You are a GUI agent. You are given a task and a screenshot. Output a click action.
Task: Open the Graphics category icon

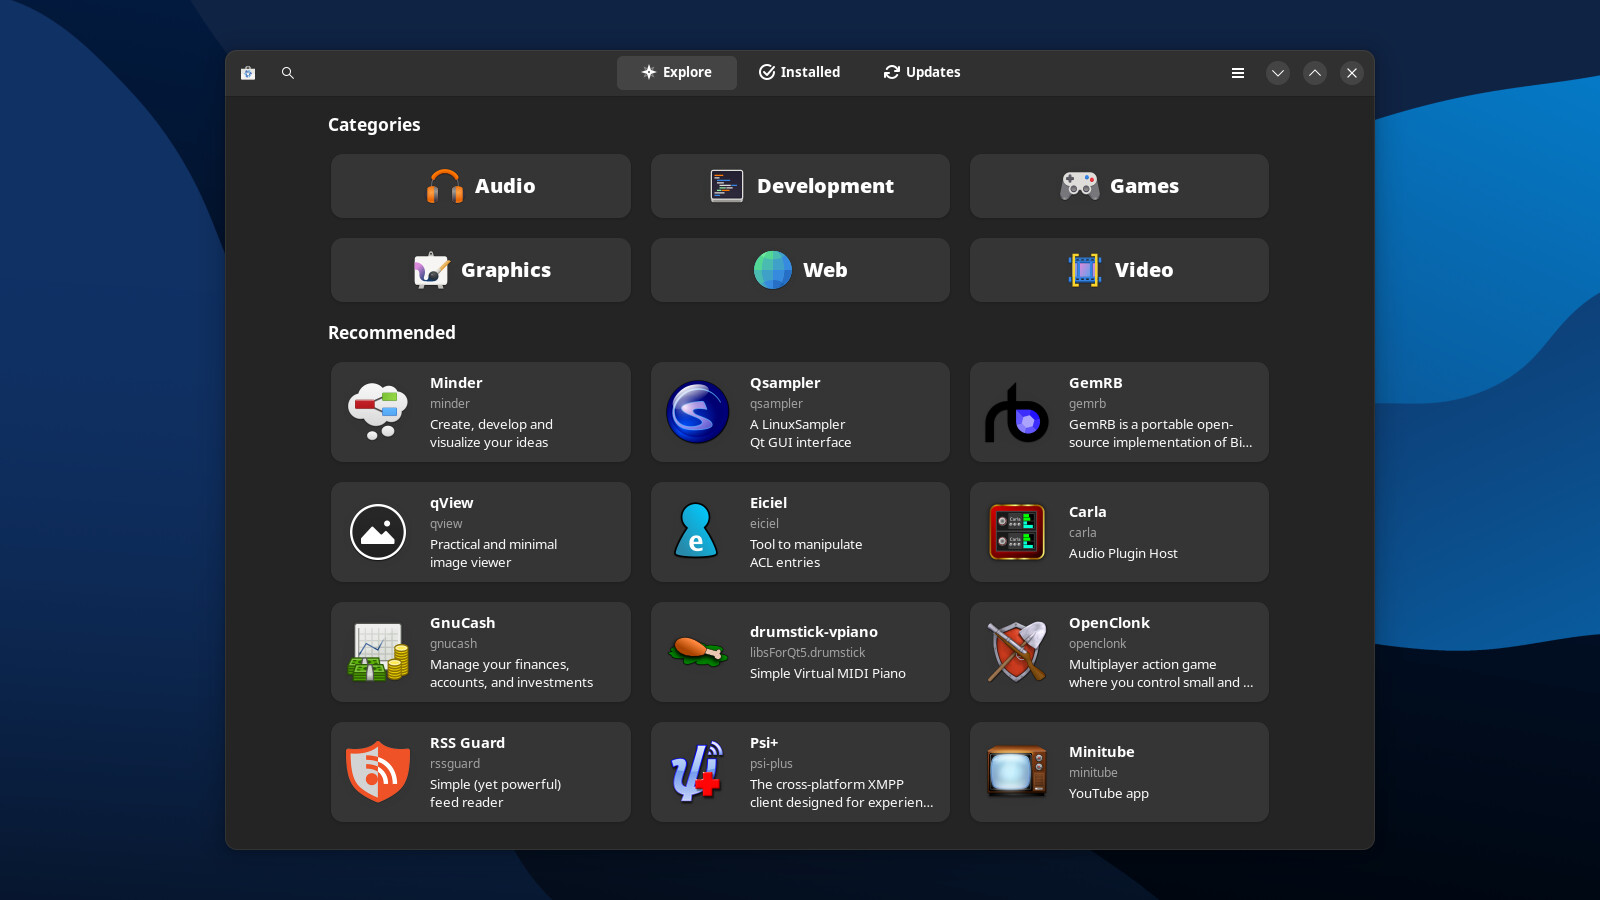coord(431,270)
